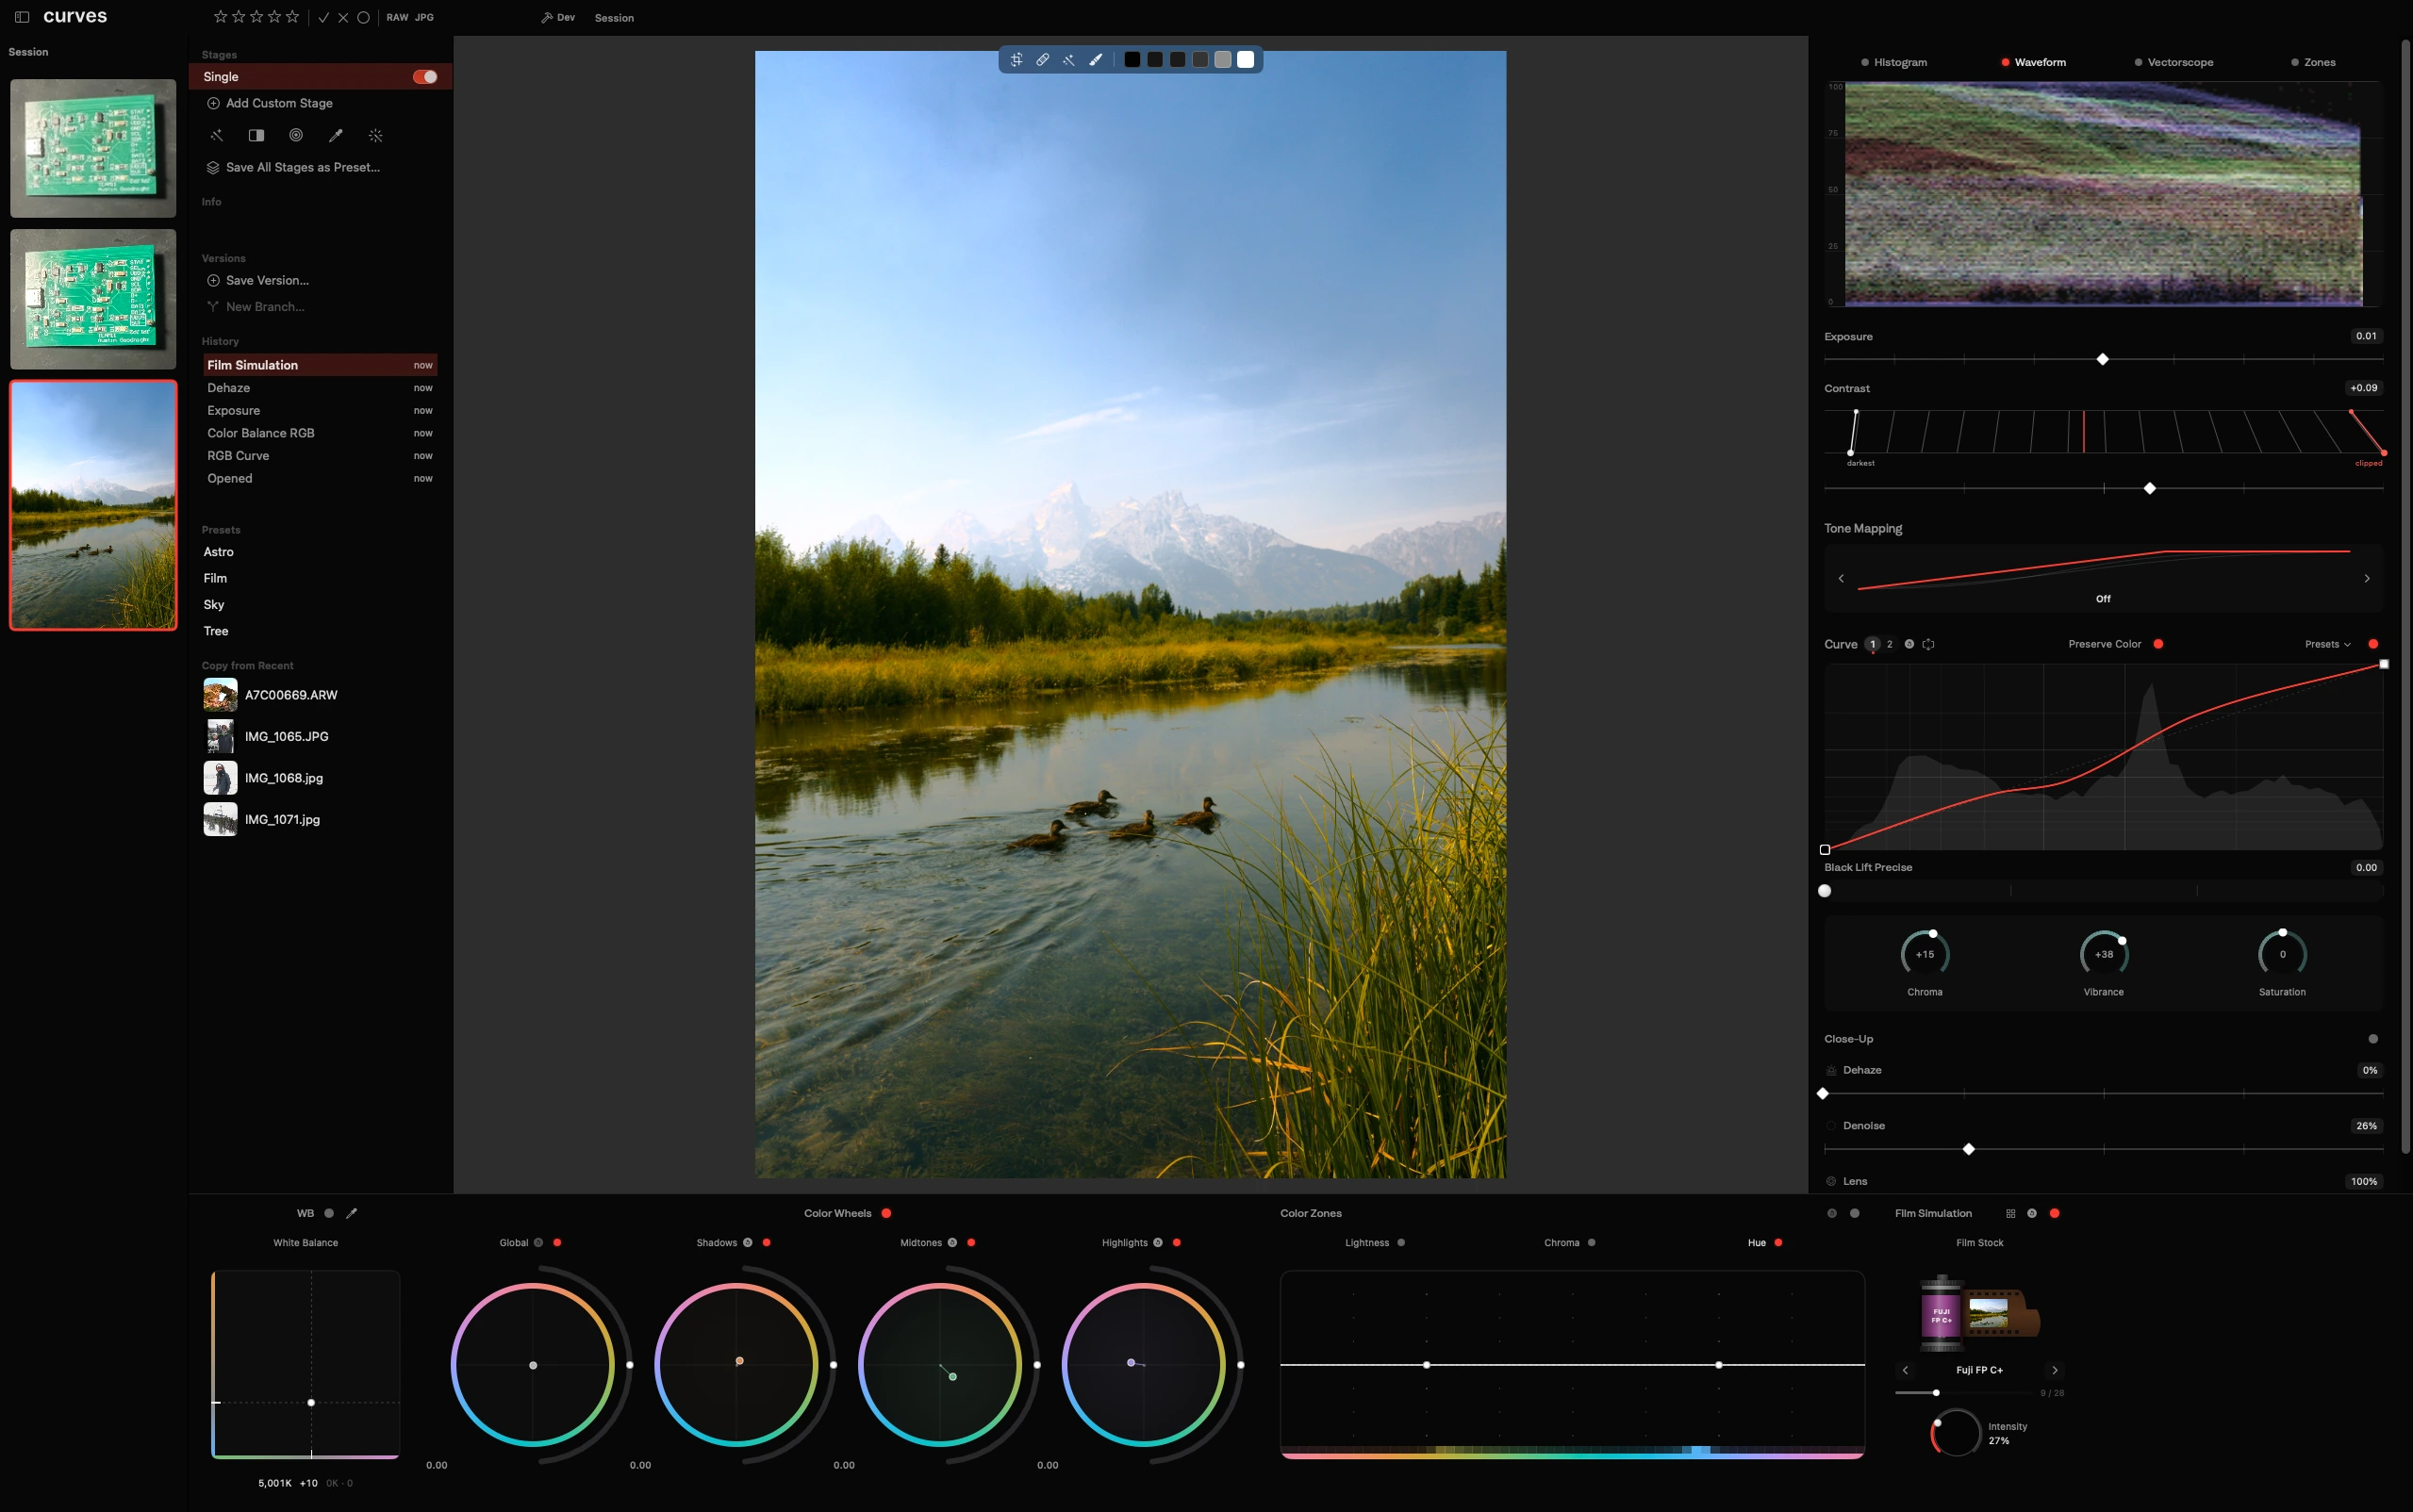The width and height of the screenshot is (2413, 1512).
Task: Mark photo with the checkmark pick flag
Action: [324, 17]
